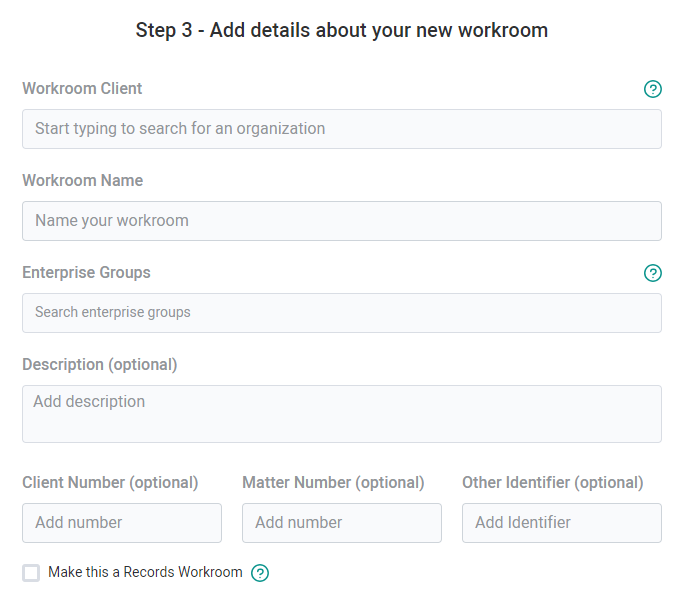Focus the Add Identifier input field
686x614 pixels.
click(x=562, y=523)
